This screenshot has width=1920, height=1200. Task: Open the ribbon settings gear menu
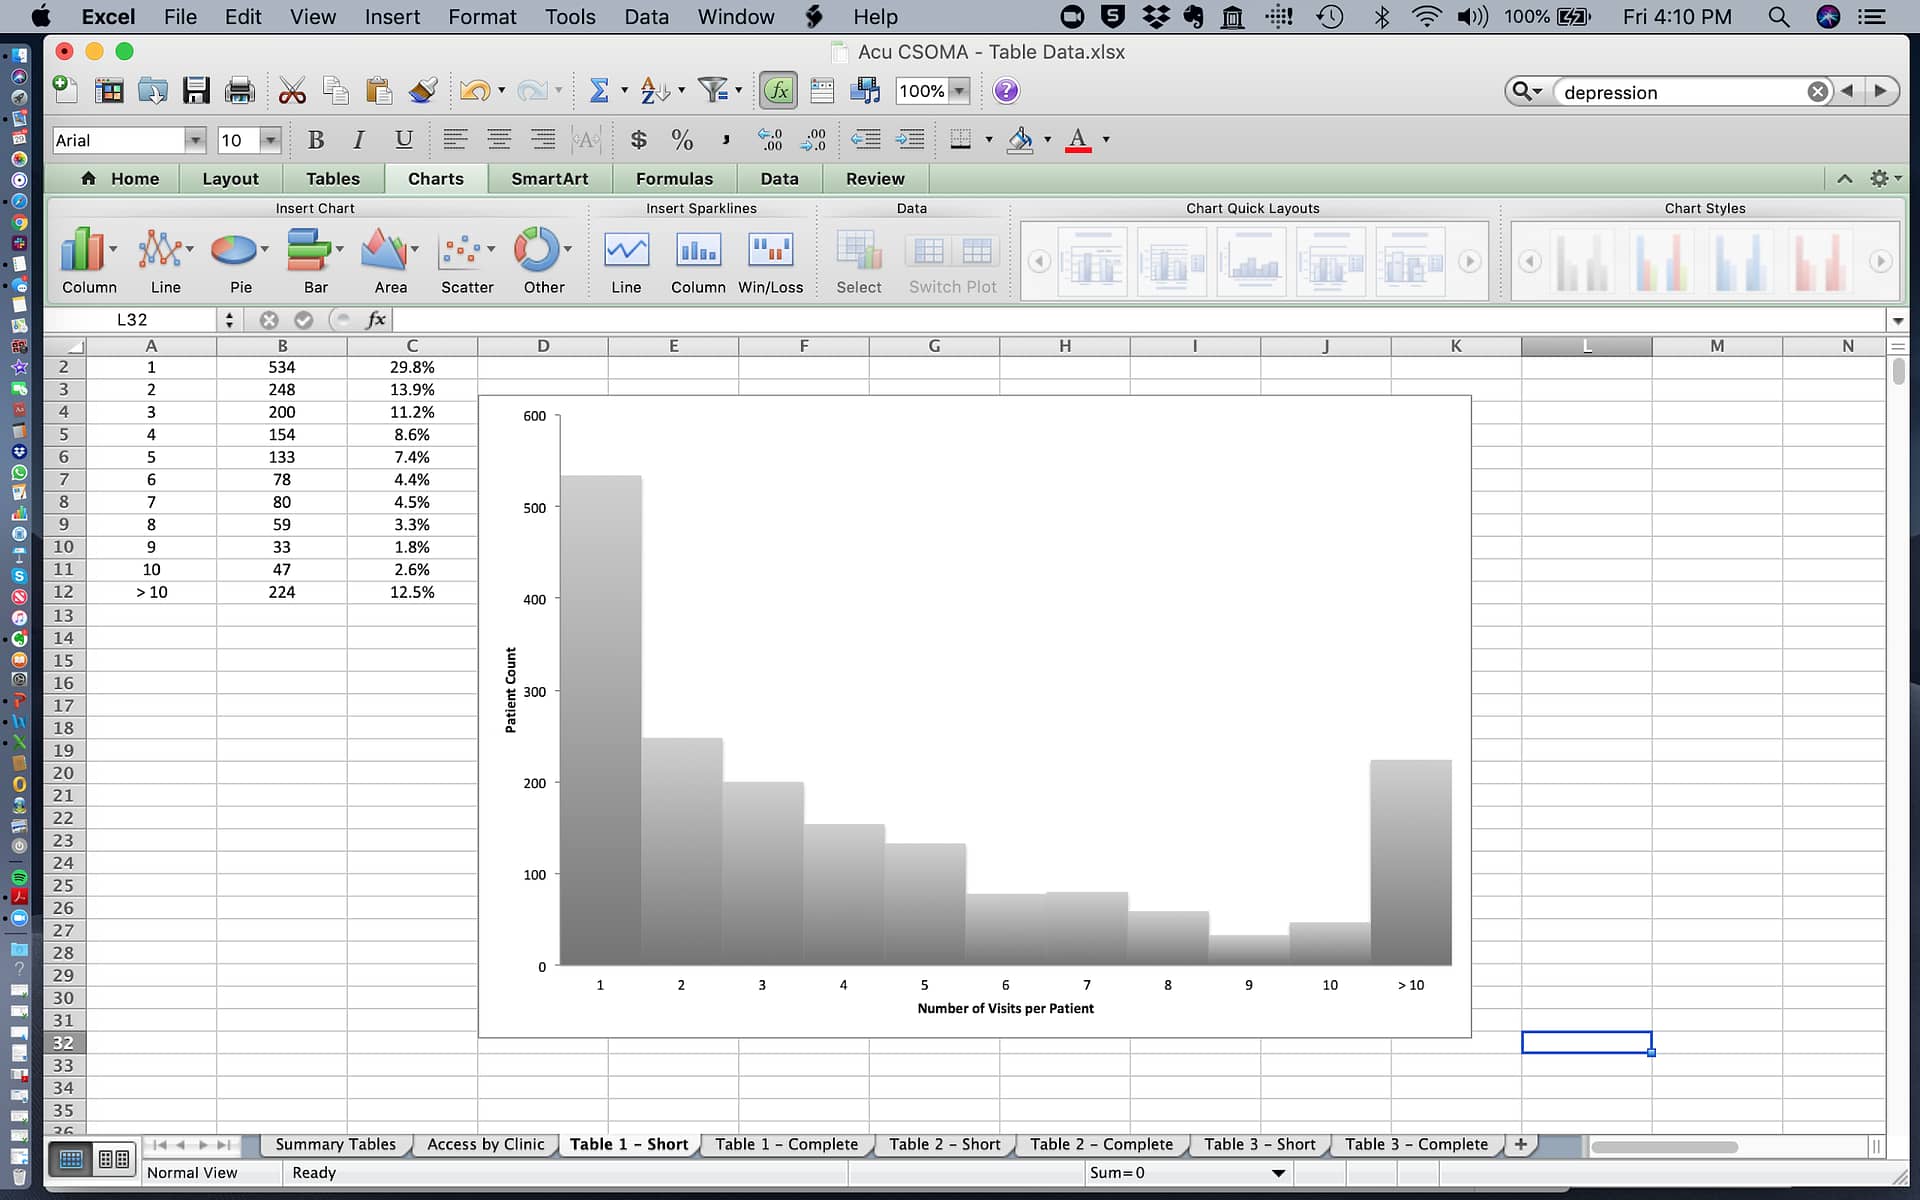pyautogui.click(x=1885, y=178)
